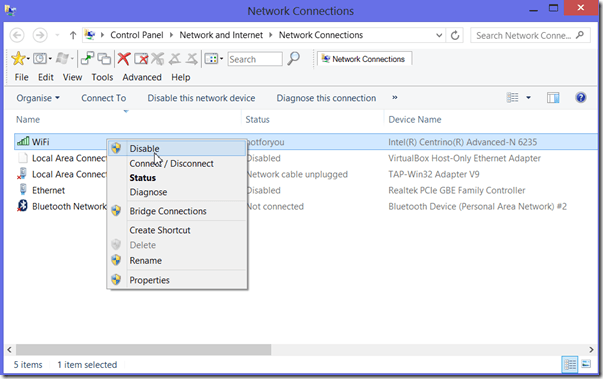The image size is (603, 379).
Task: Show more commands chevron in command bar
Action: click(395, 98)
